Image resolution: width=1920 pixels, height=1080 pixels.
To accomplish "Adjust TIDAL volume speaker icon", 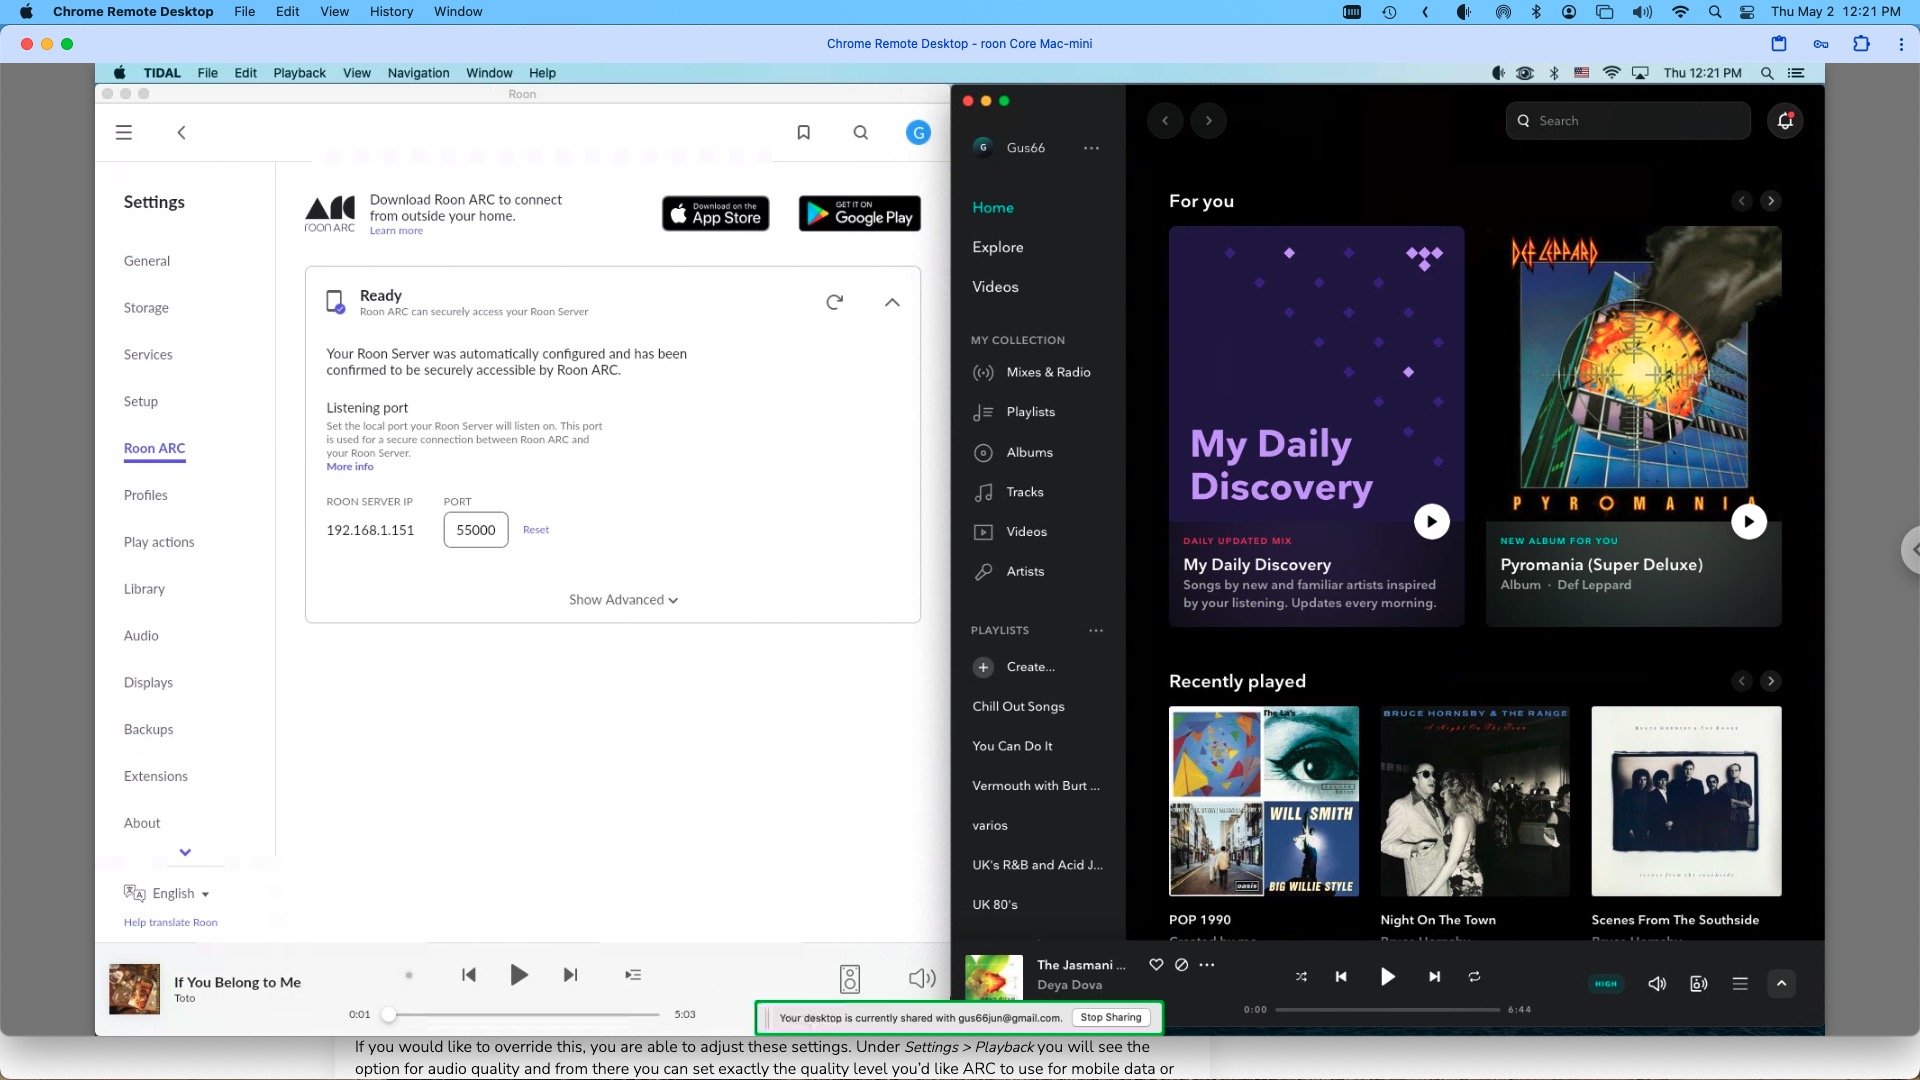I will pyautogui.click(x=1657, y=984).
